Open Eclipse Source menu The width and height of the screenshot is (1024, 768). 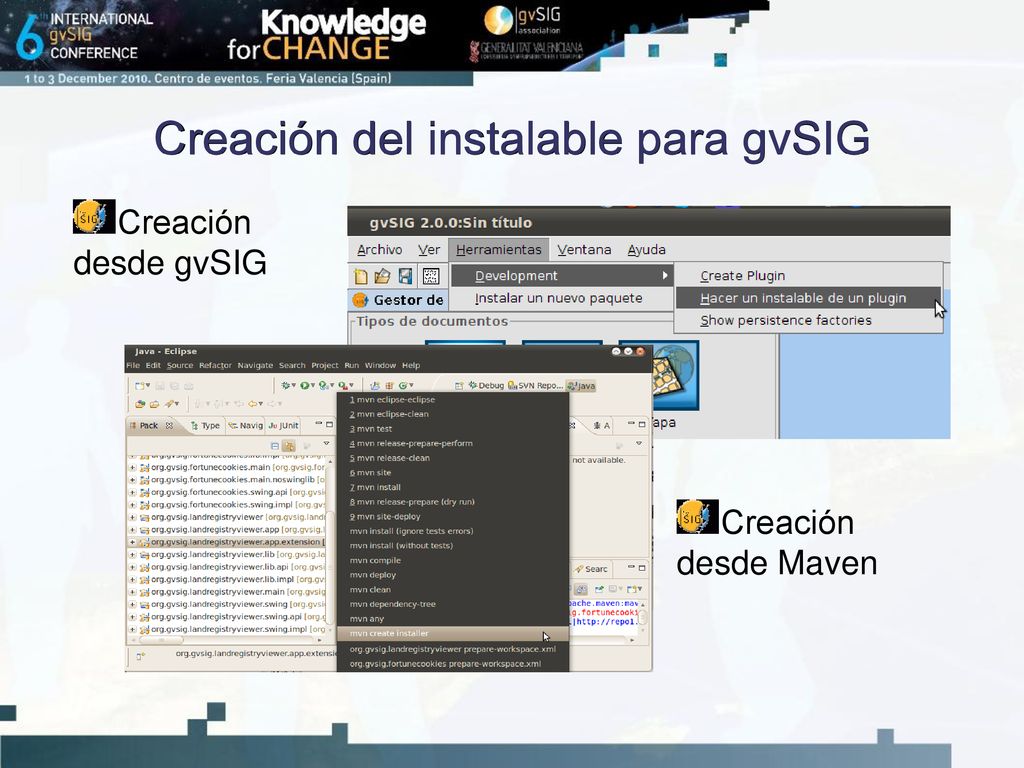180,365
